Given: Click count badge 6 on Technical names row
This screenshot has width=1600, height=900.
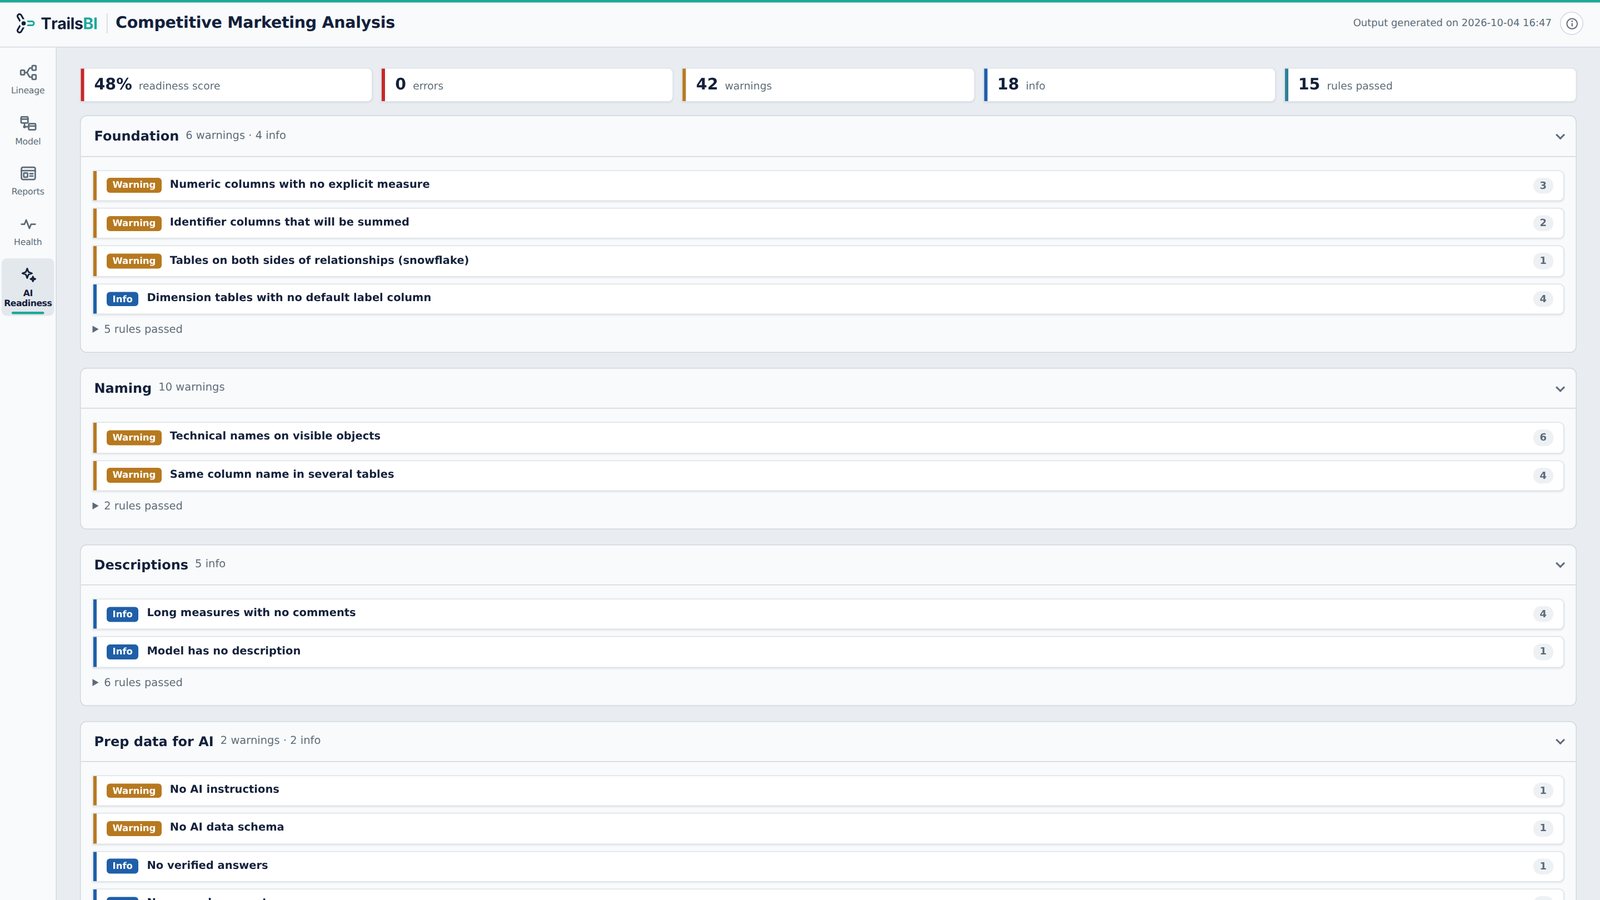Looking at the screenshot, I should click(x=1543, y=437).
